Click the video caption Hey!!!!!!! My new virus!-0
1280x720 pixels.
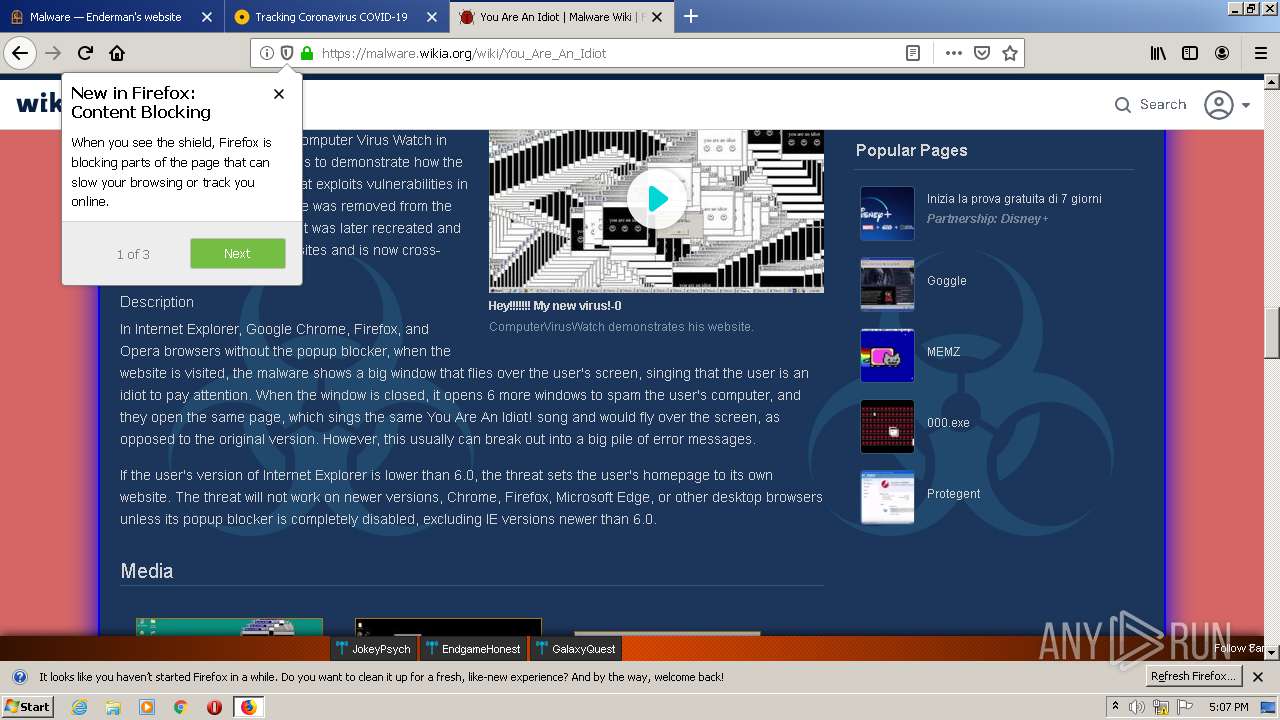[x=555, y=306]
